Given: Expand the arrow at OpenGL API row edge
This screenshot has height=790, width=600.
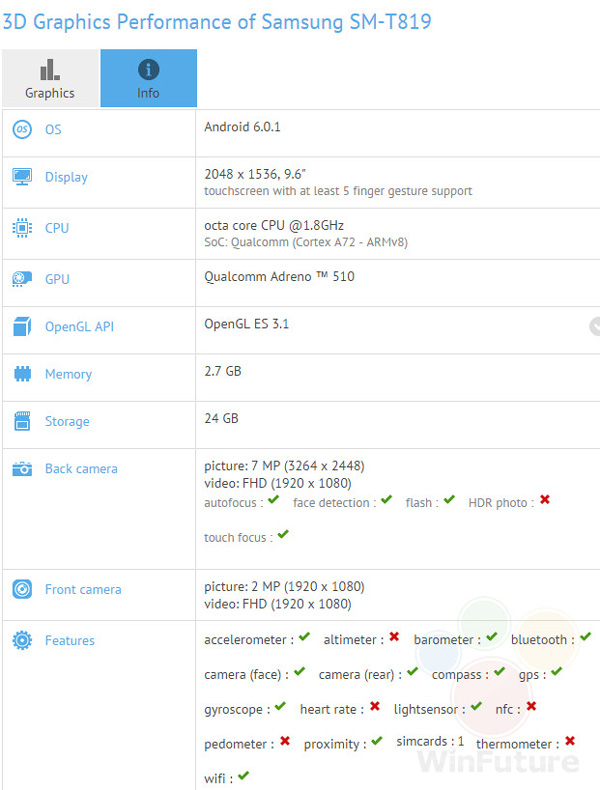Looking at the screenshot, I should click(595, 326).
